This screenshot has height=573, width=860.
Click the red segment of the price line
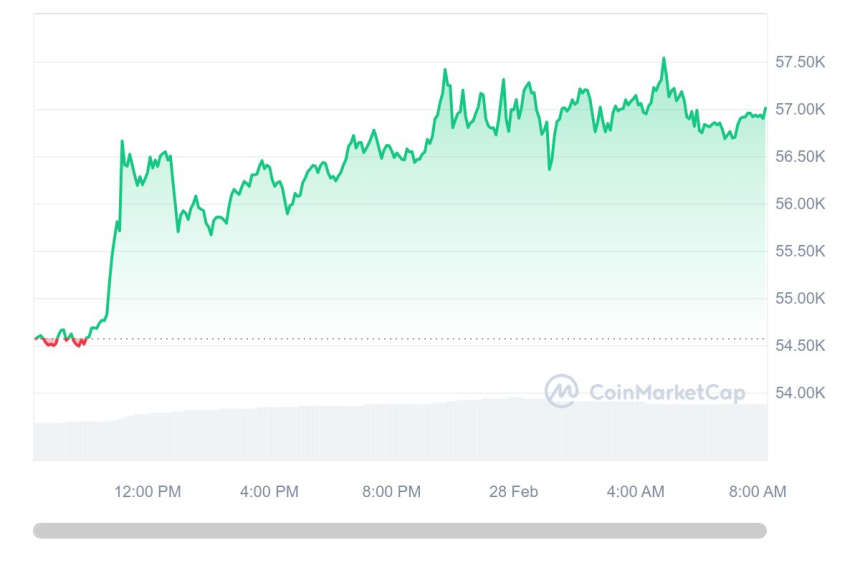51,343
